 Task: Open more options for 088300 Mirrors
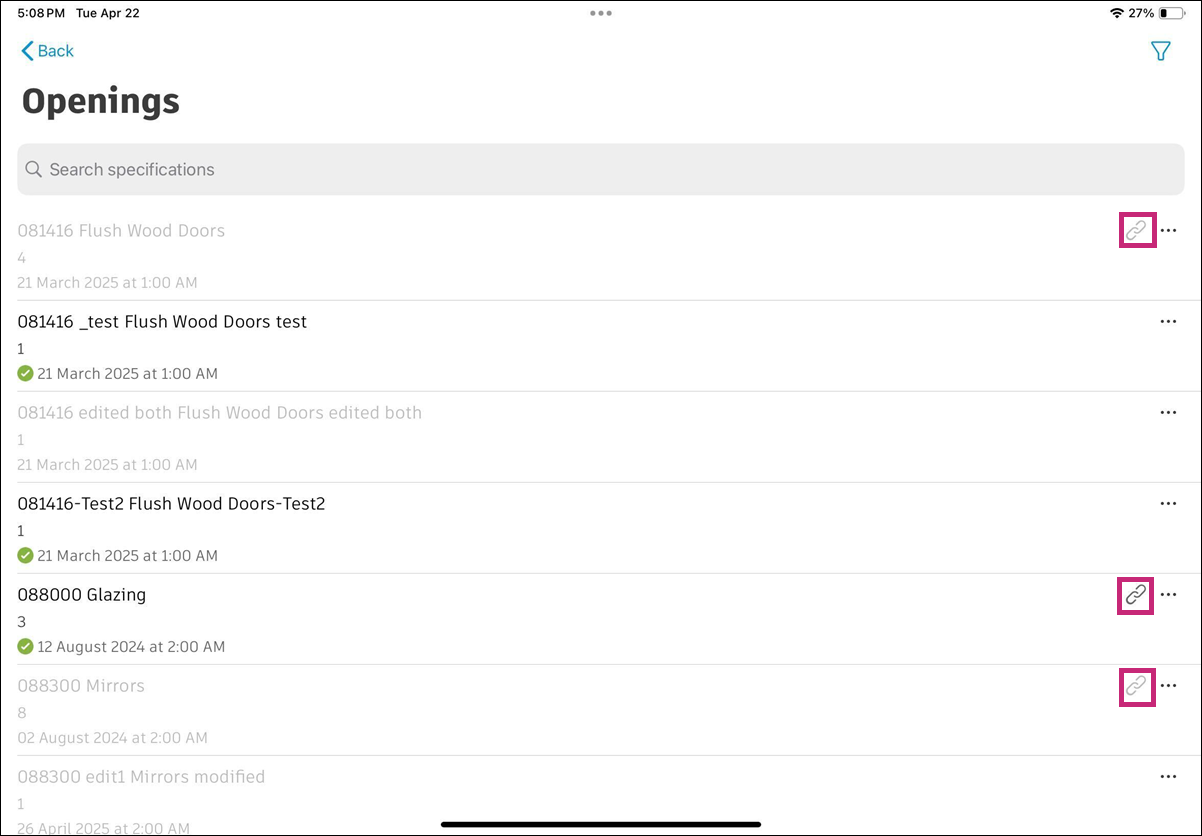point(1168,686)
